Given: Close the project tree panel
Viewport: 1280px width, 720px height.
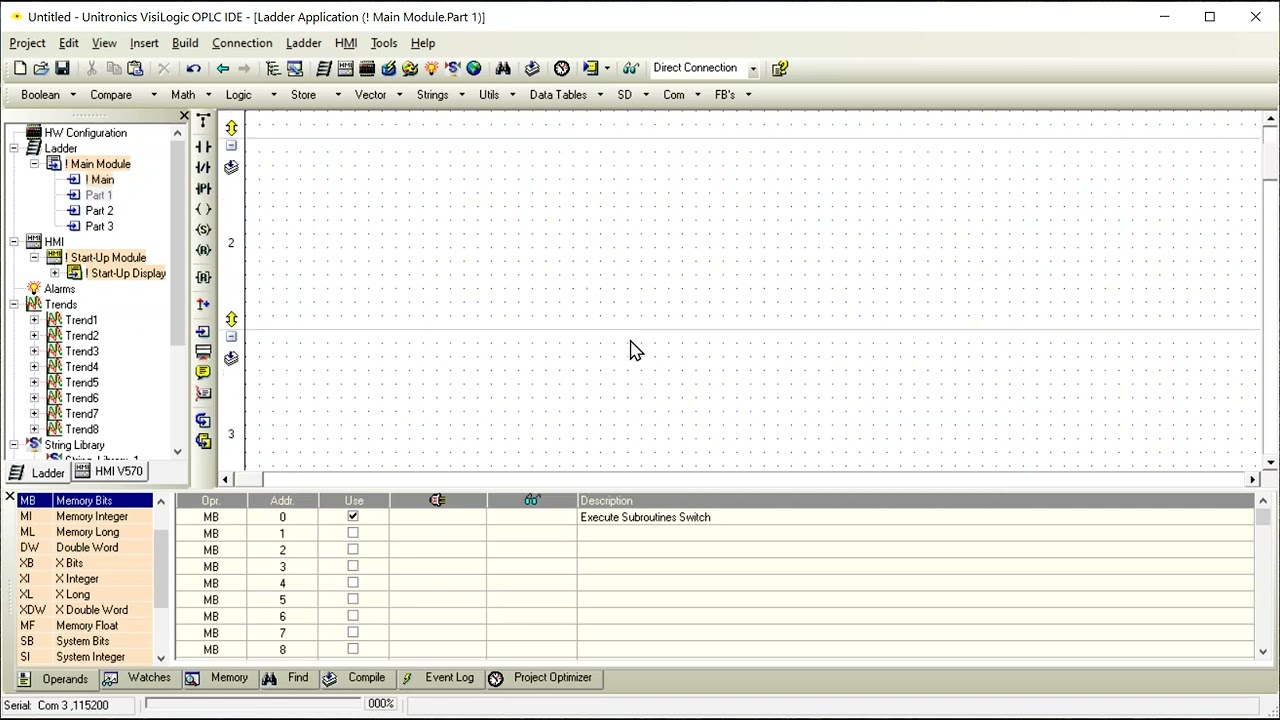Looking at the screenshot, I should (184, 117).
